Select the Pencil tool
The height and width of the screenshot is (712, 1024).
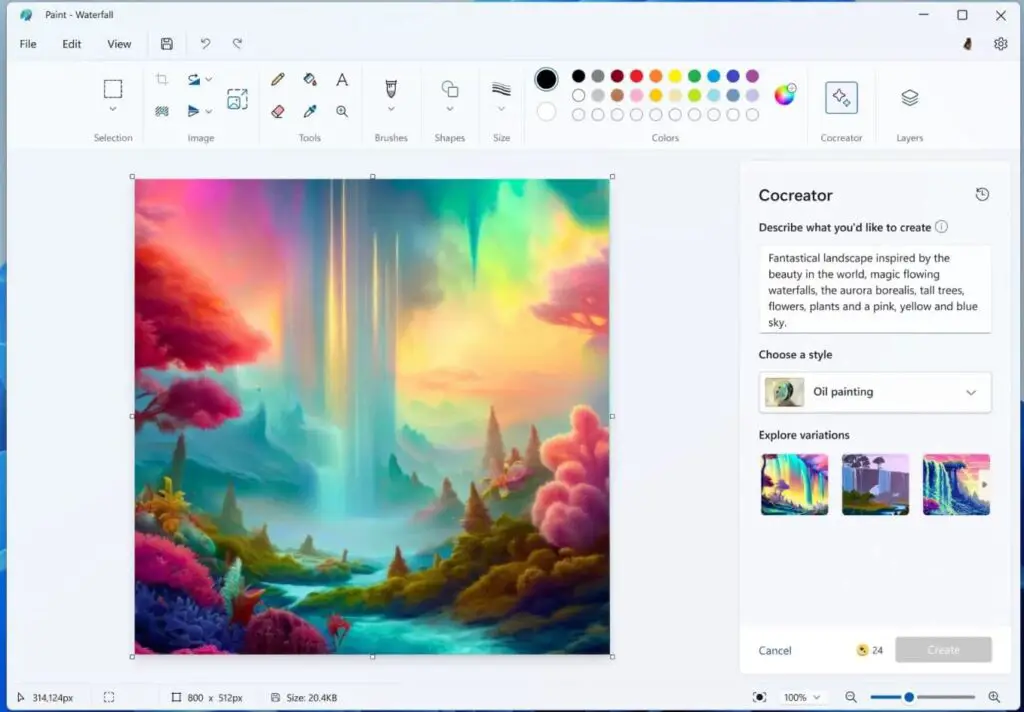(278, 79)
